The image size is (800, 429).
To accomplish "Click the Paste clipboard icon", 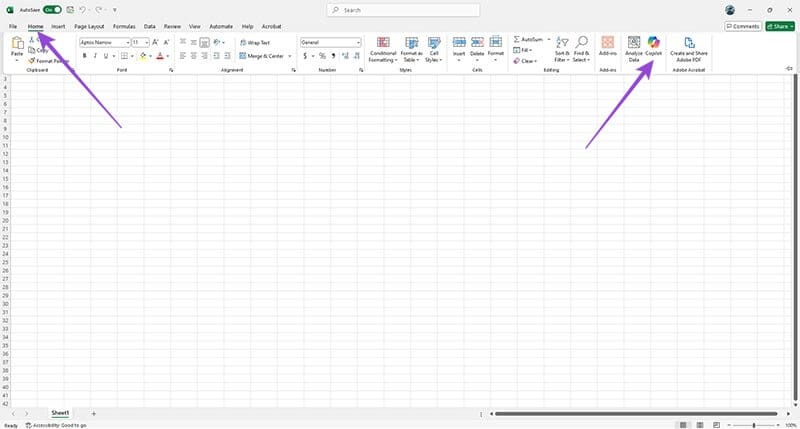I will (x=17, y=45).
